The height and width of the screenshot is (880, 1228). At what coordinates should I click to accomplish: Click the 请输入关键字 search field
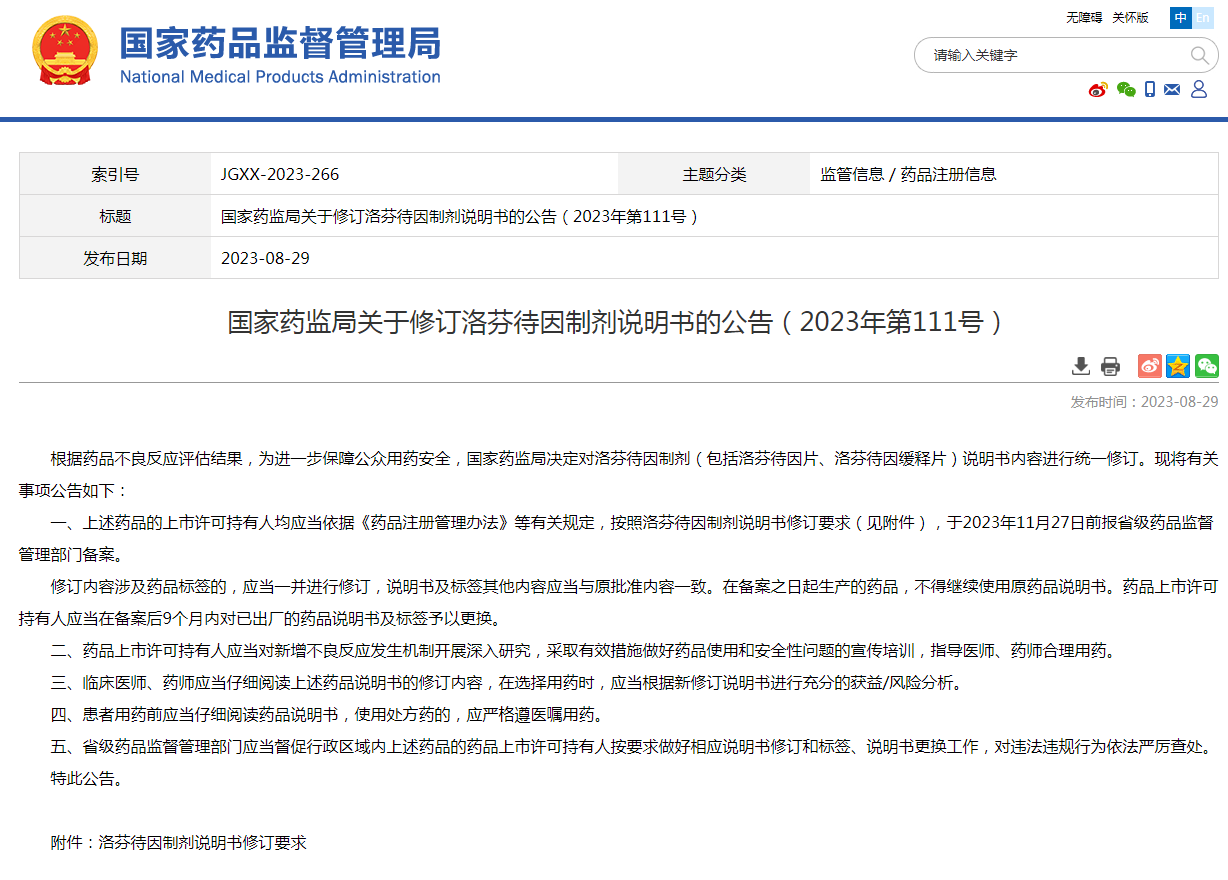(x=1050, y=55)
